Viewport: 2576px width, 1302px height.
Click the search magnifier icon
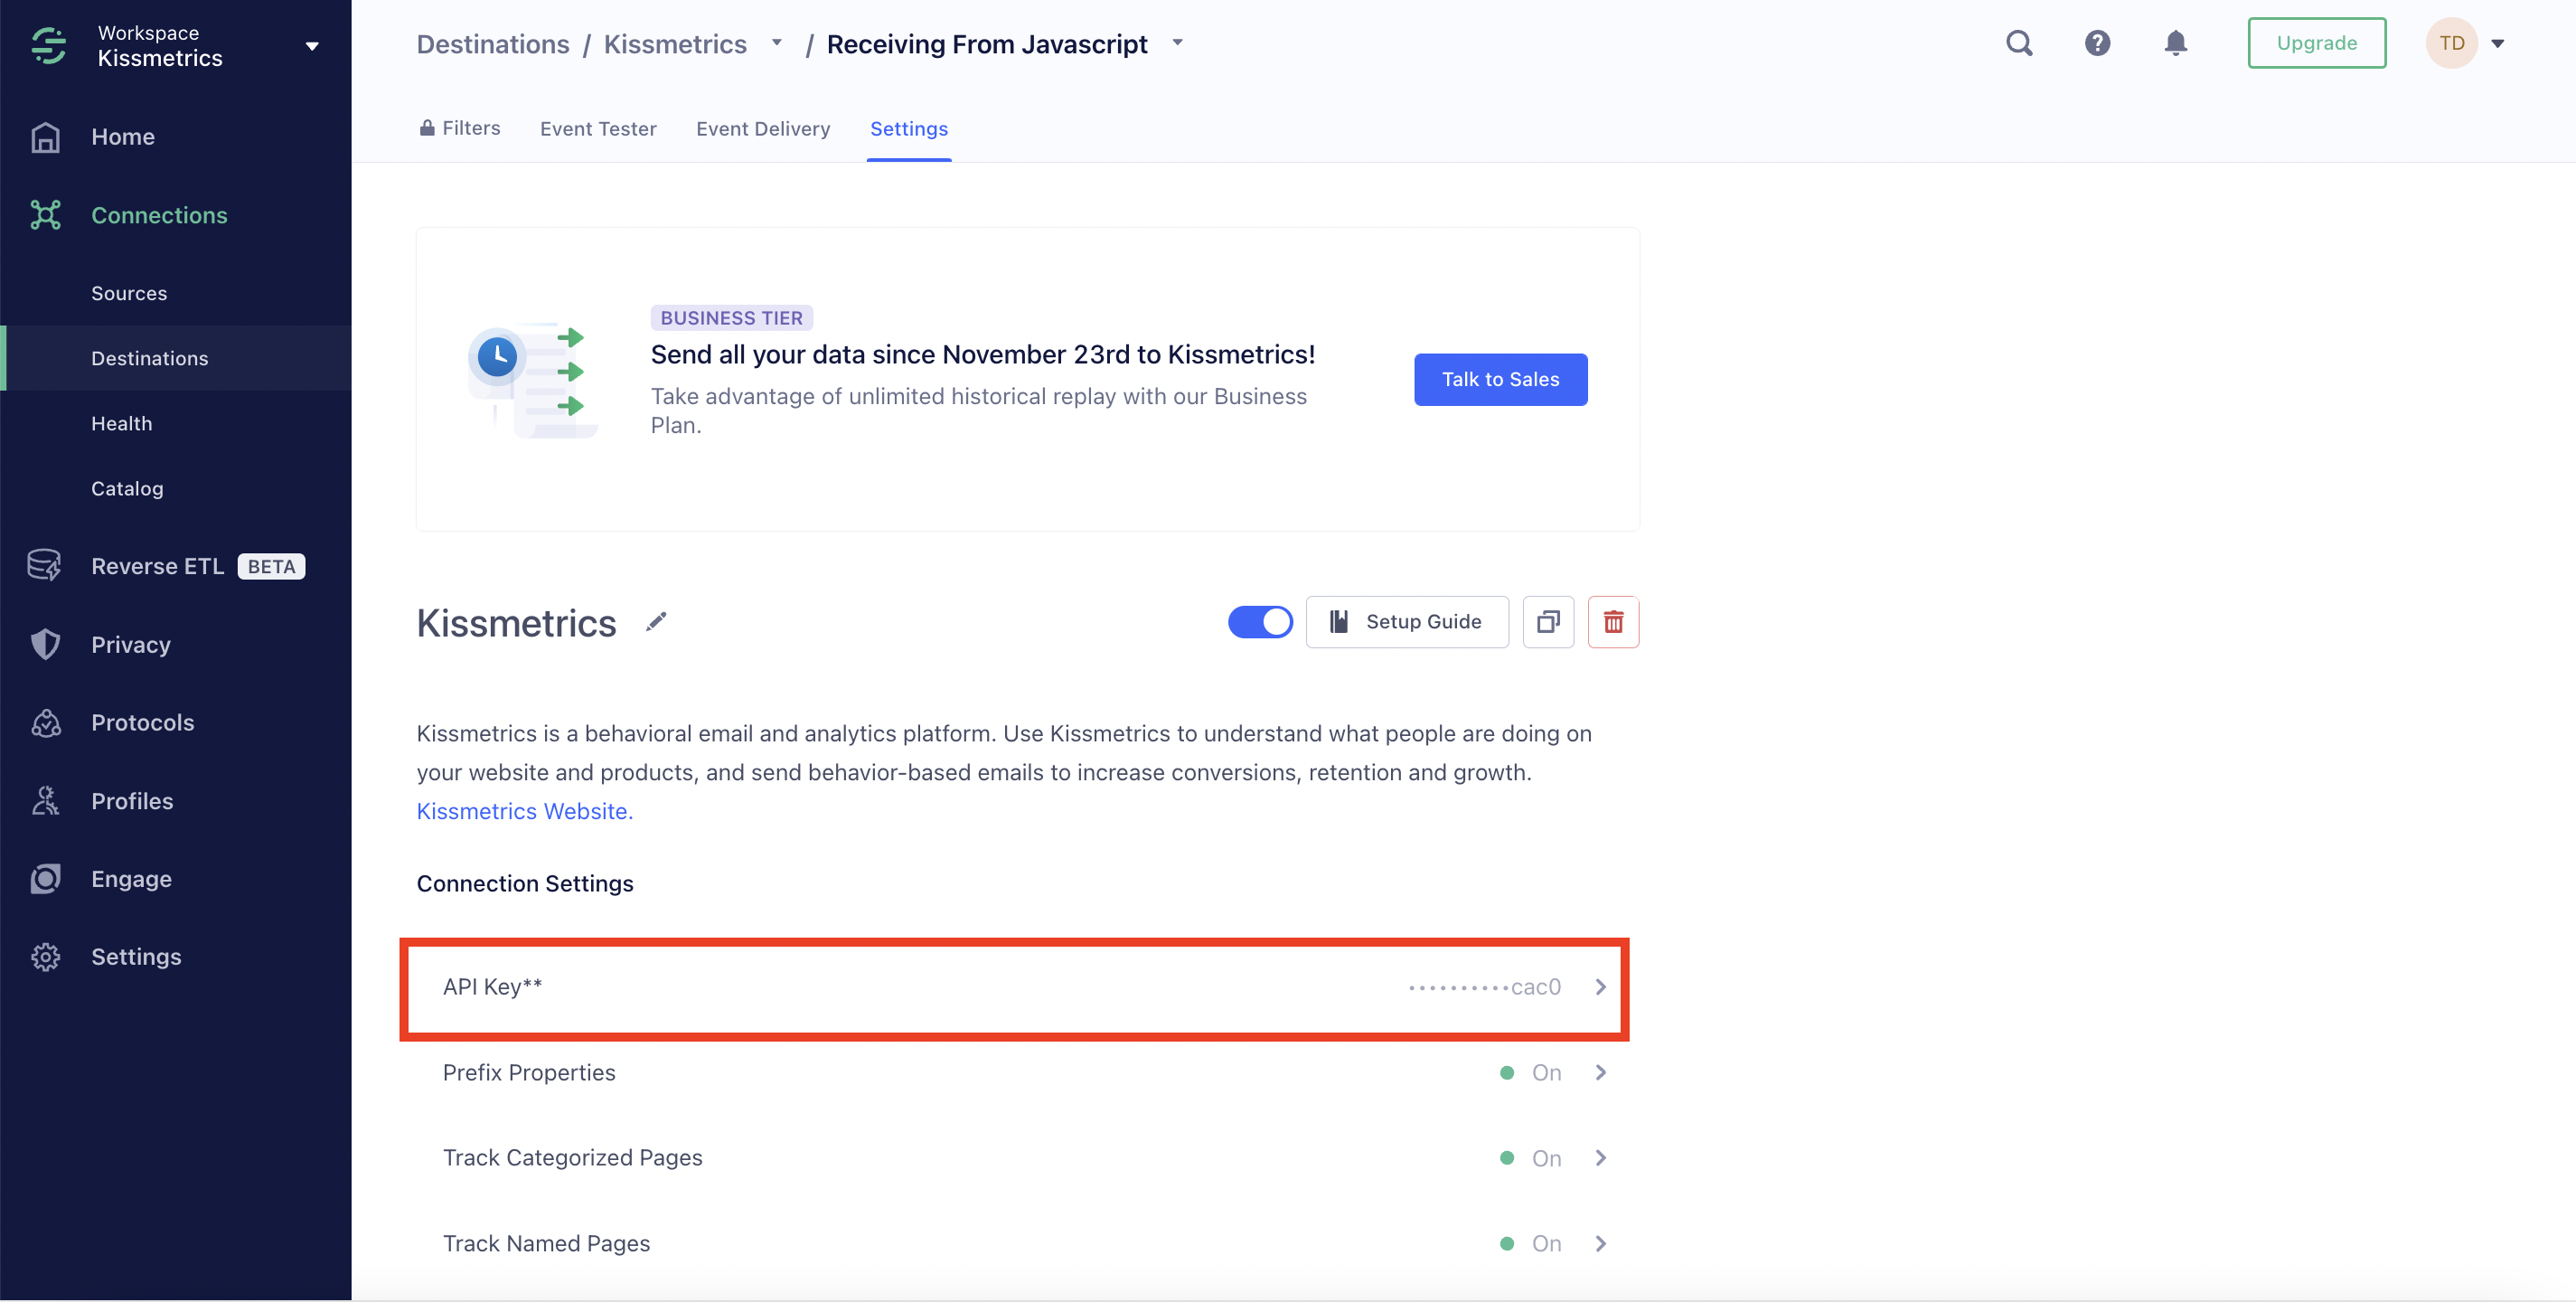click(2019, 43)
